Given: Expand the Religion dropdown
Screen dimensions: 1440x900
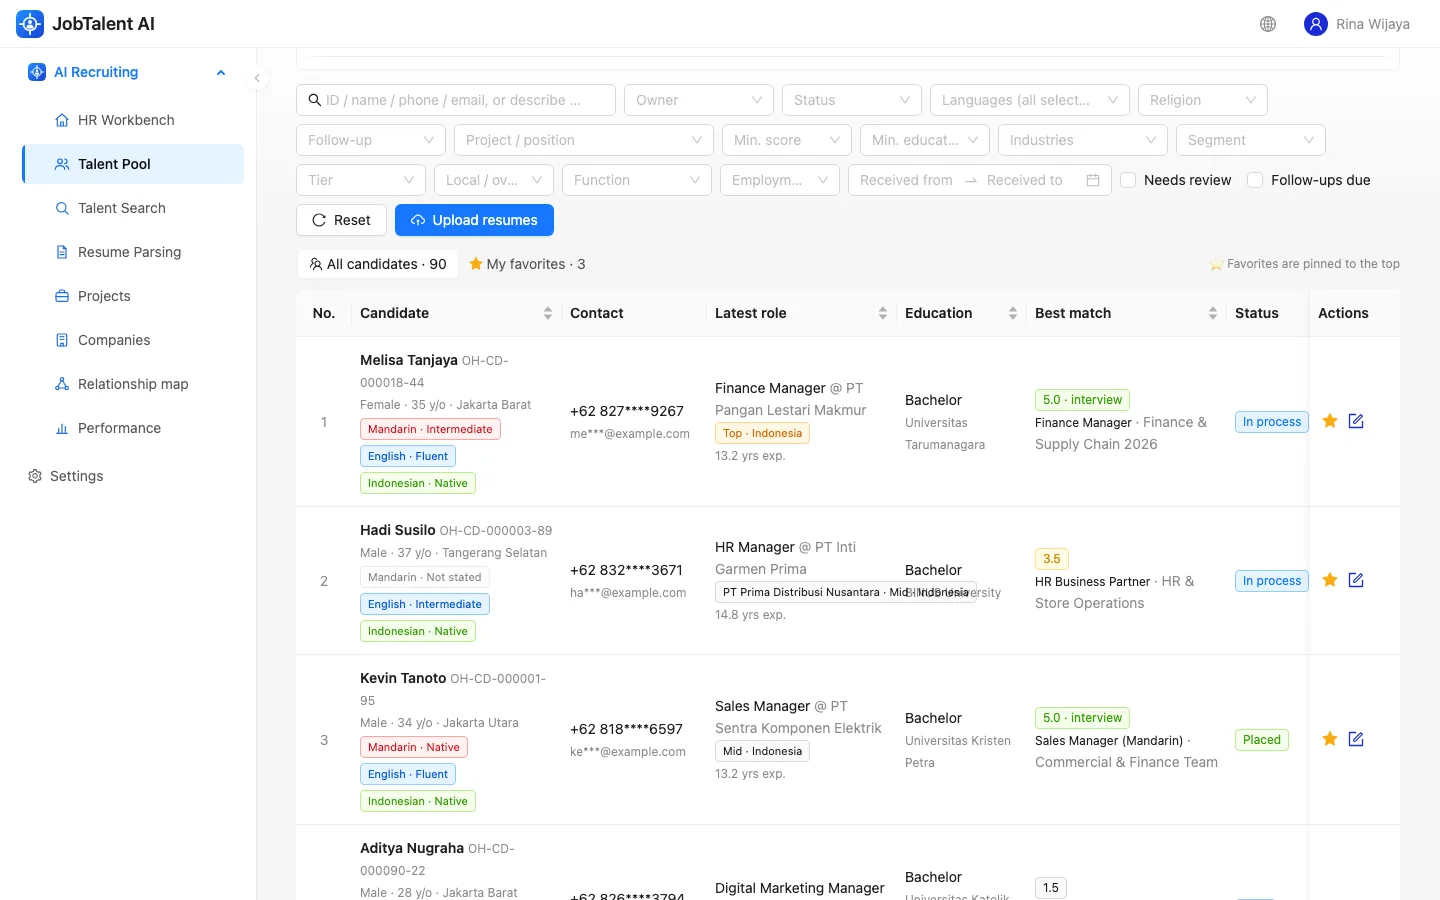Looking at the screenshot, I should pos(1203,100).
